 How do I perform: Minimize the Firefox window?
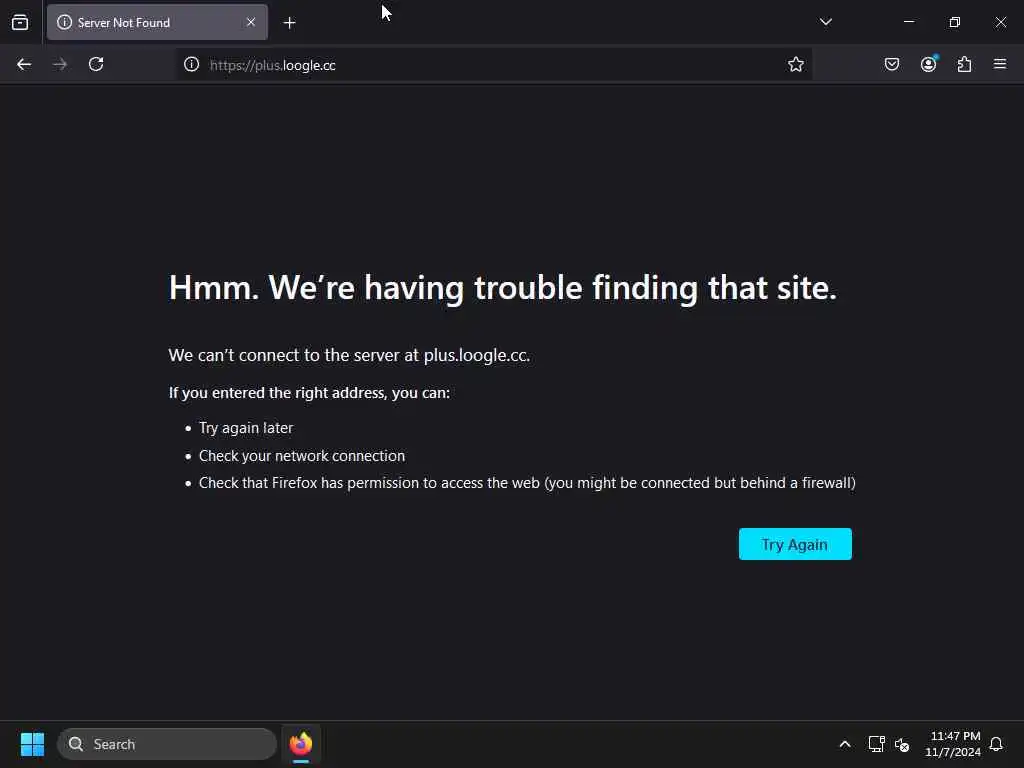[908, 22]
